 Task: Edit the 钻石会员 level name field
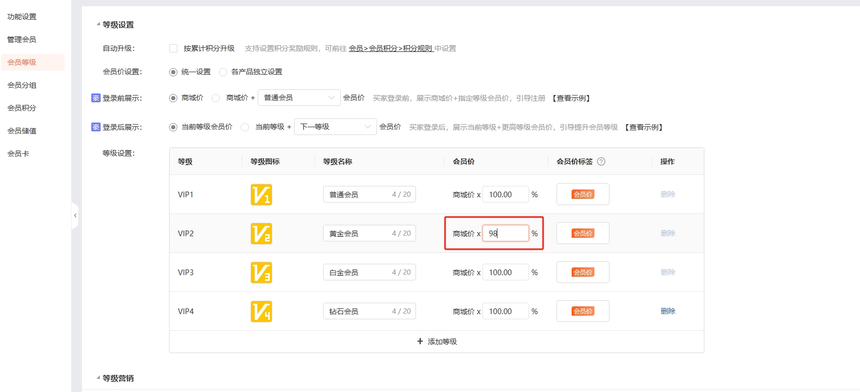(x=369, y=311)
